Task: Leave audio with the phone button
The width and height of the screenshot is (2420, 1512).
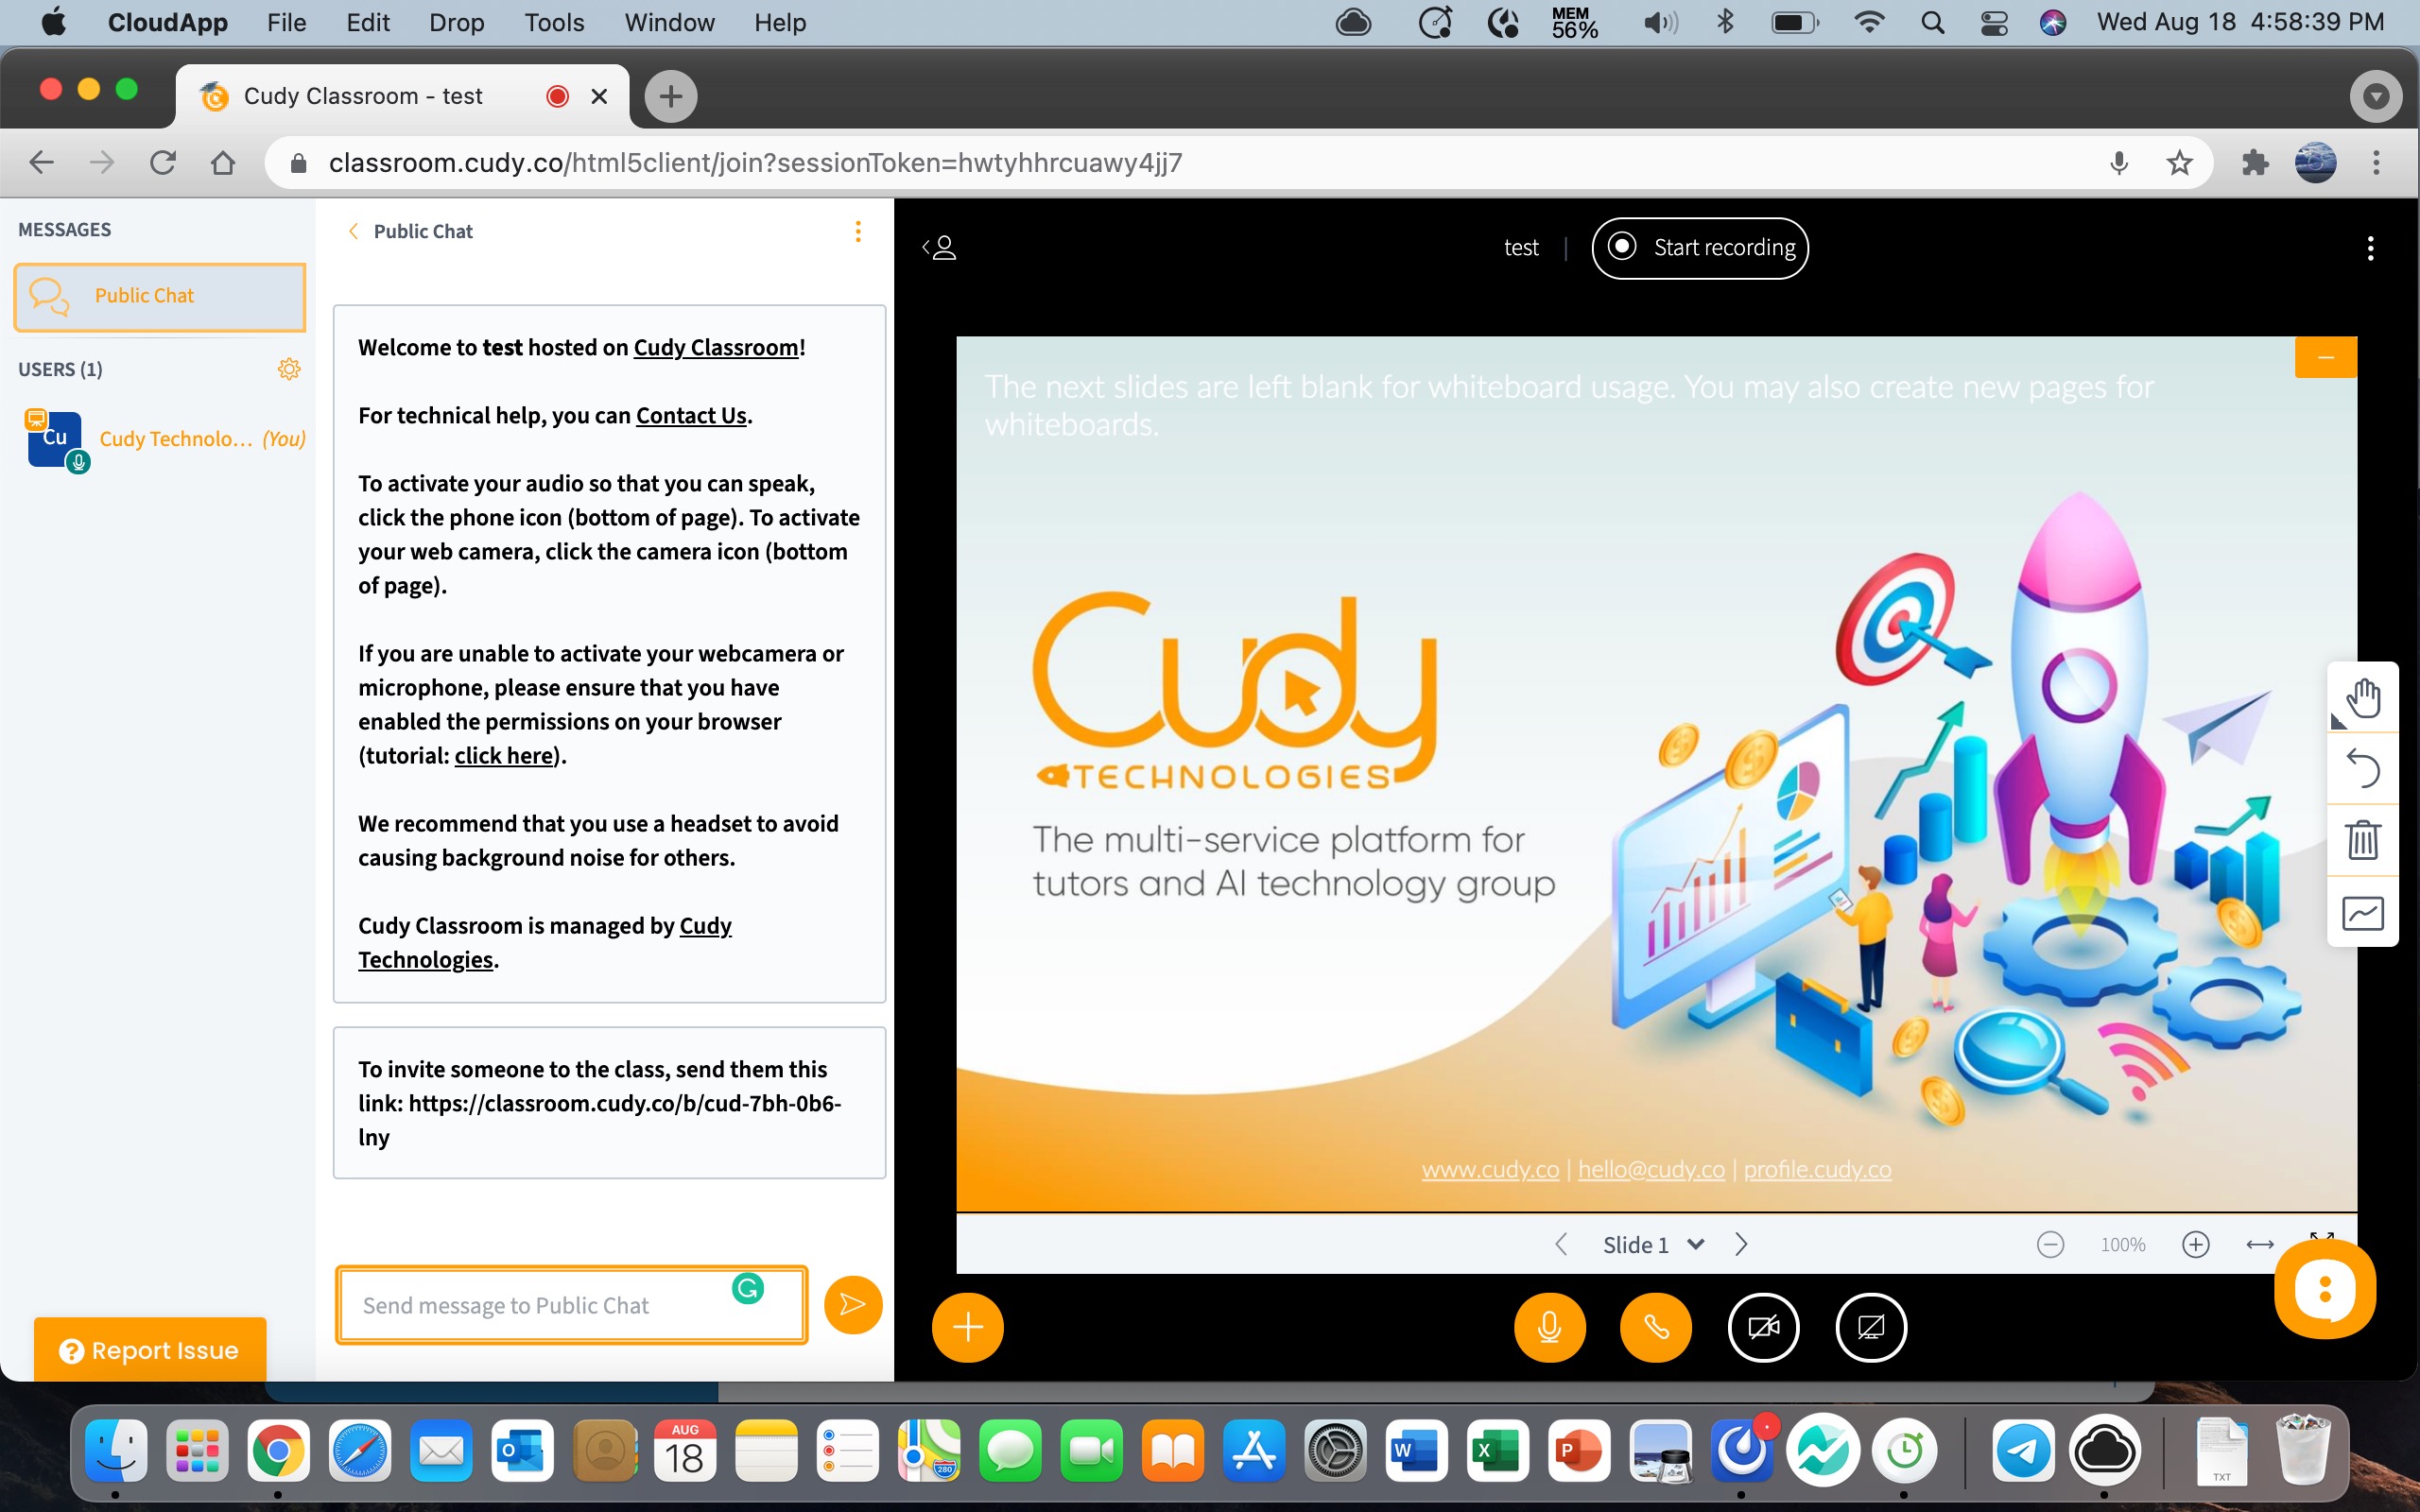Action: tap(1656, 1327)
